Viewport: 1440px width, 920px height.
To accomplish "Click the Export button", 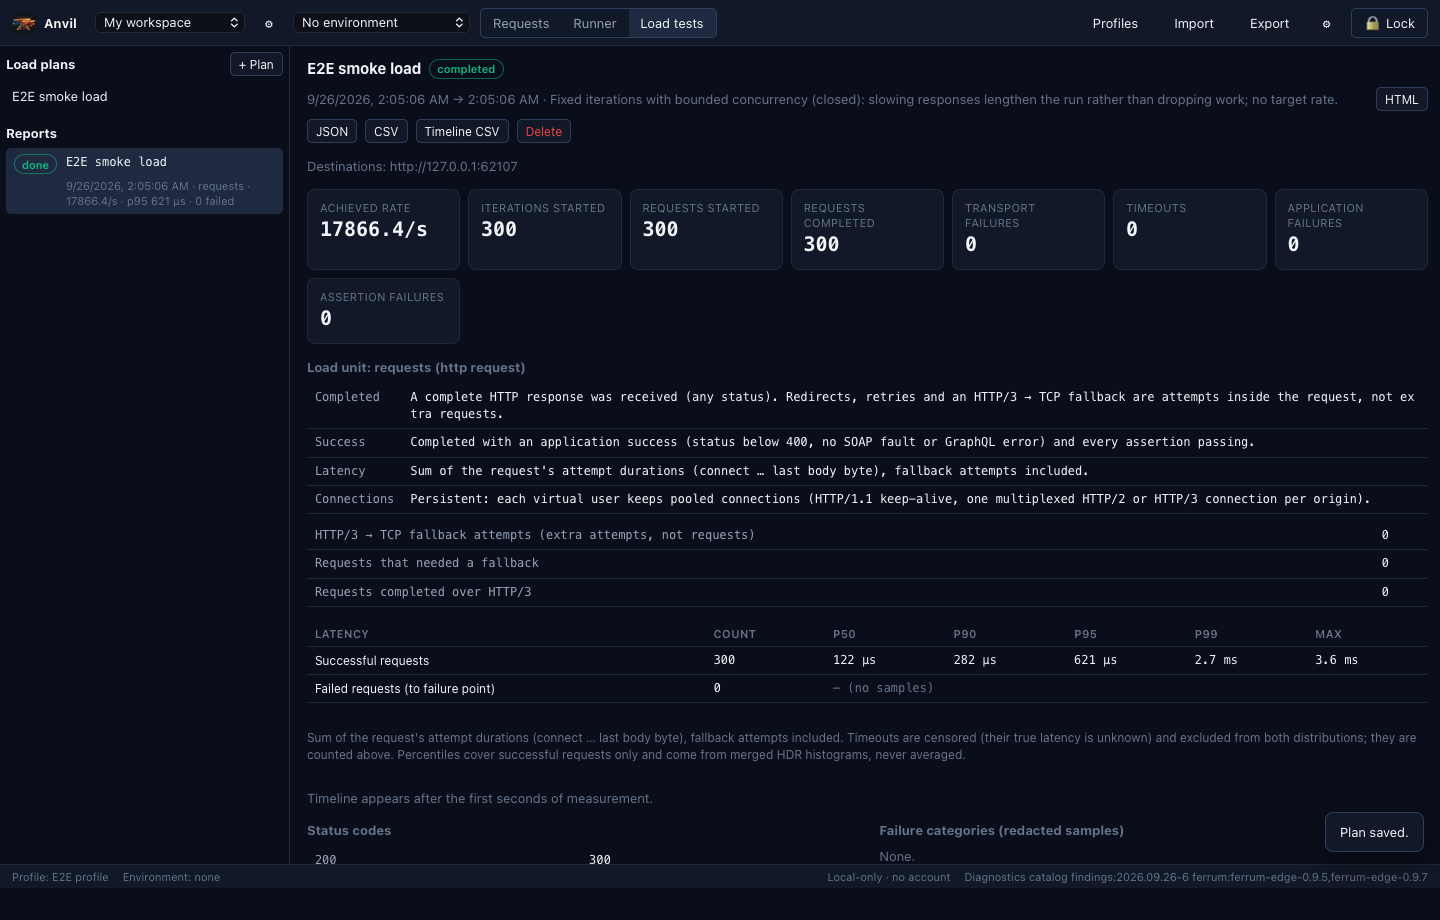I will [1270, 23].
